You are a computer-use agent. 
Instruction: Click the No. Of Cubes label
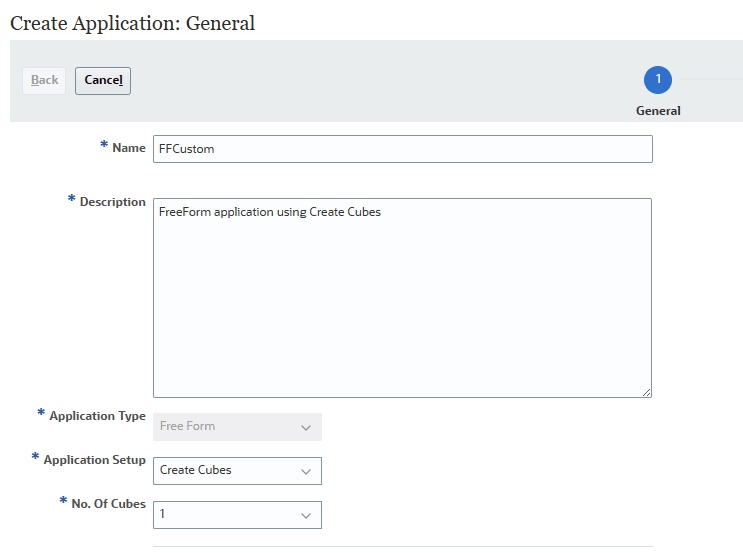pos(108,504)
